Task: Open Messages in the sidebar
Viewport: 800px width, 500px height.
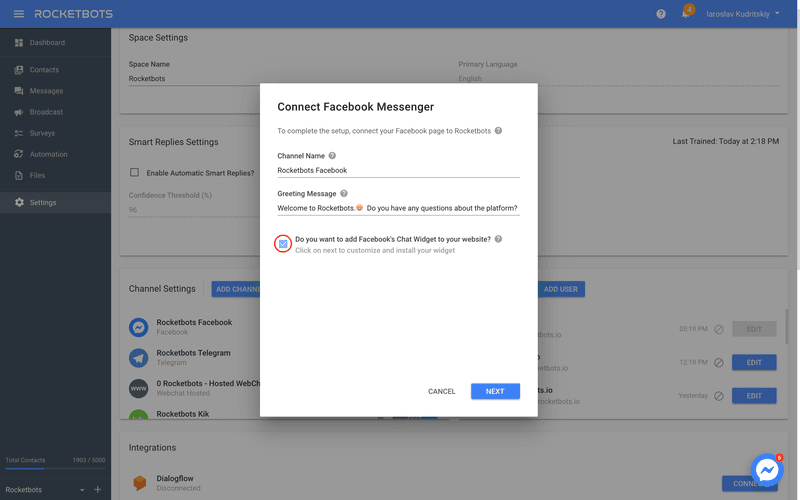Action: 55,91
